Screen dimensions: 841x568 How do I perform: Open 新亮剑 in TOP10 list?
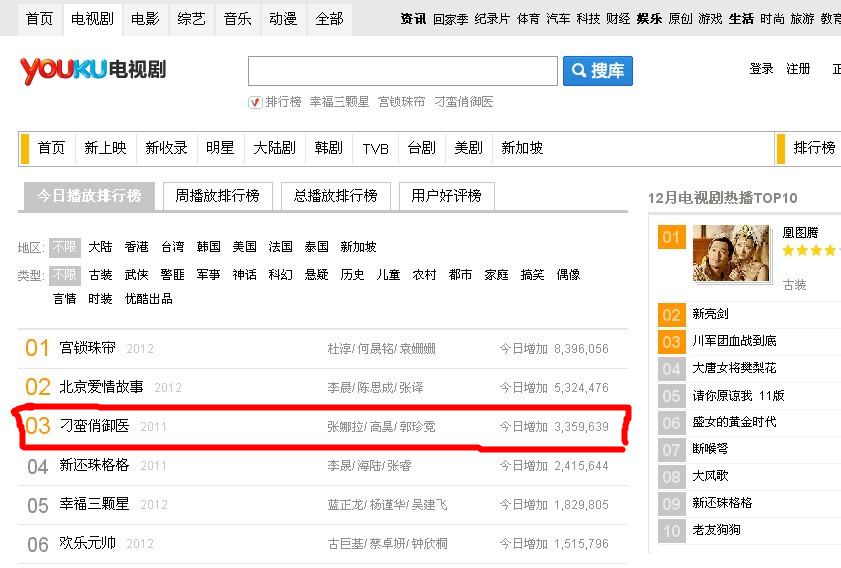pyautogui.click(x=710, y=314)
